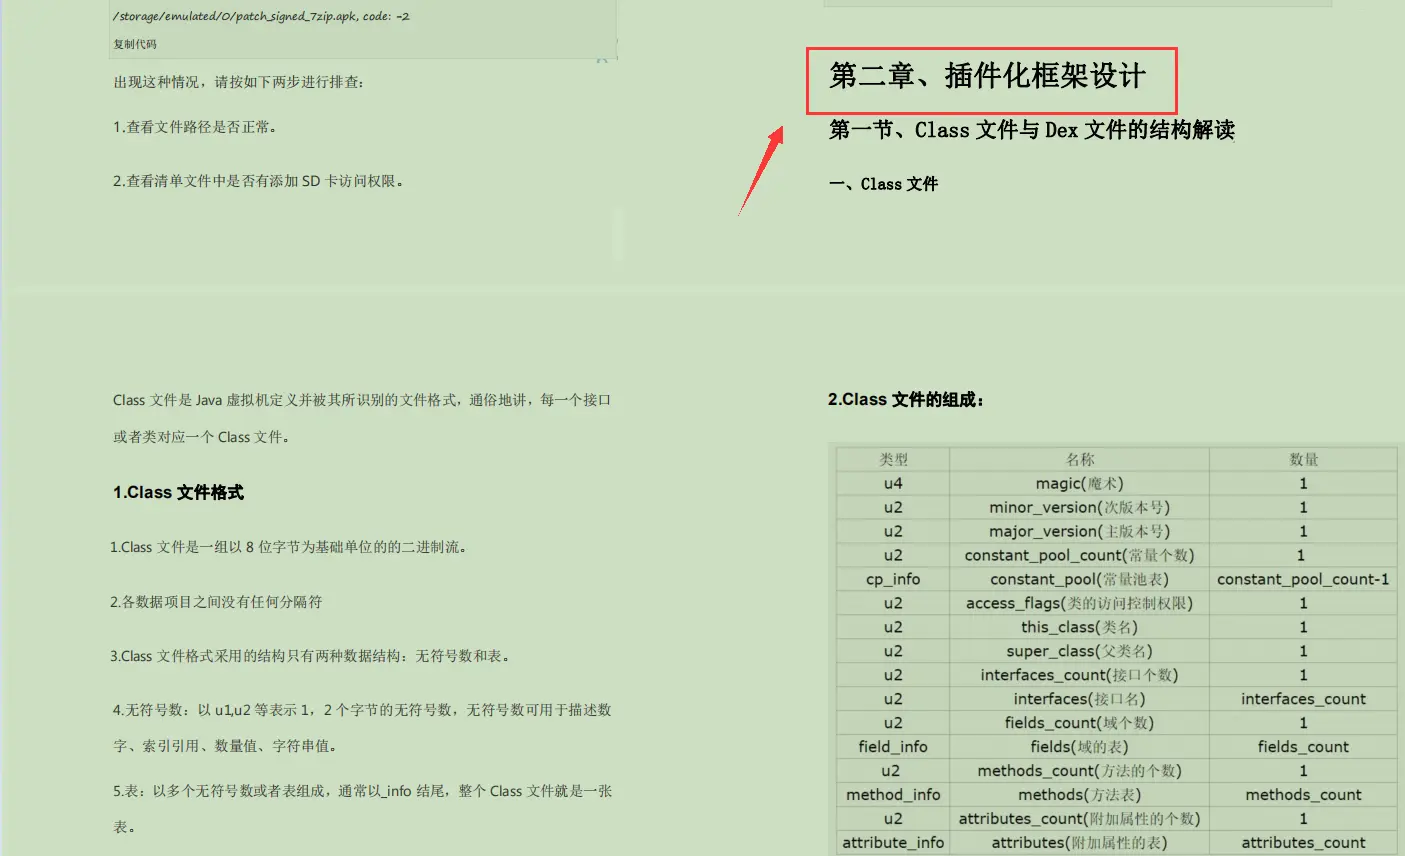Viewport: 1405px width, 856px height.
Task: Select the interfaces_count value cell
Action: [1300, 698]
